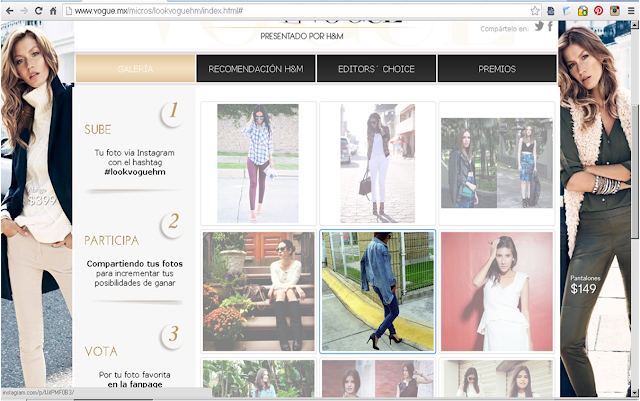
Task: Share the page on Facebook
Action: pyautogui.click(x=550, y=27)
